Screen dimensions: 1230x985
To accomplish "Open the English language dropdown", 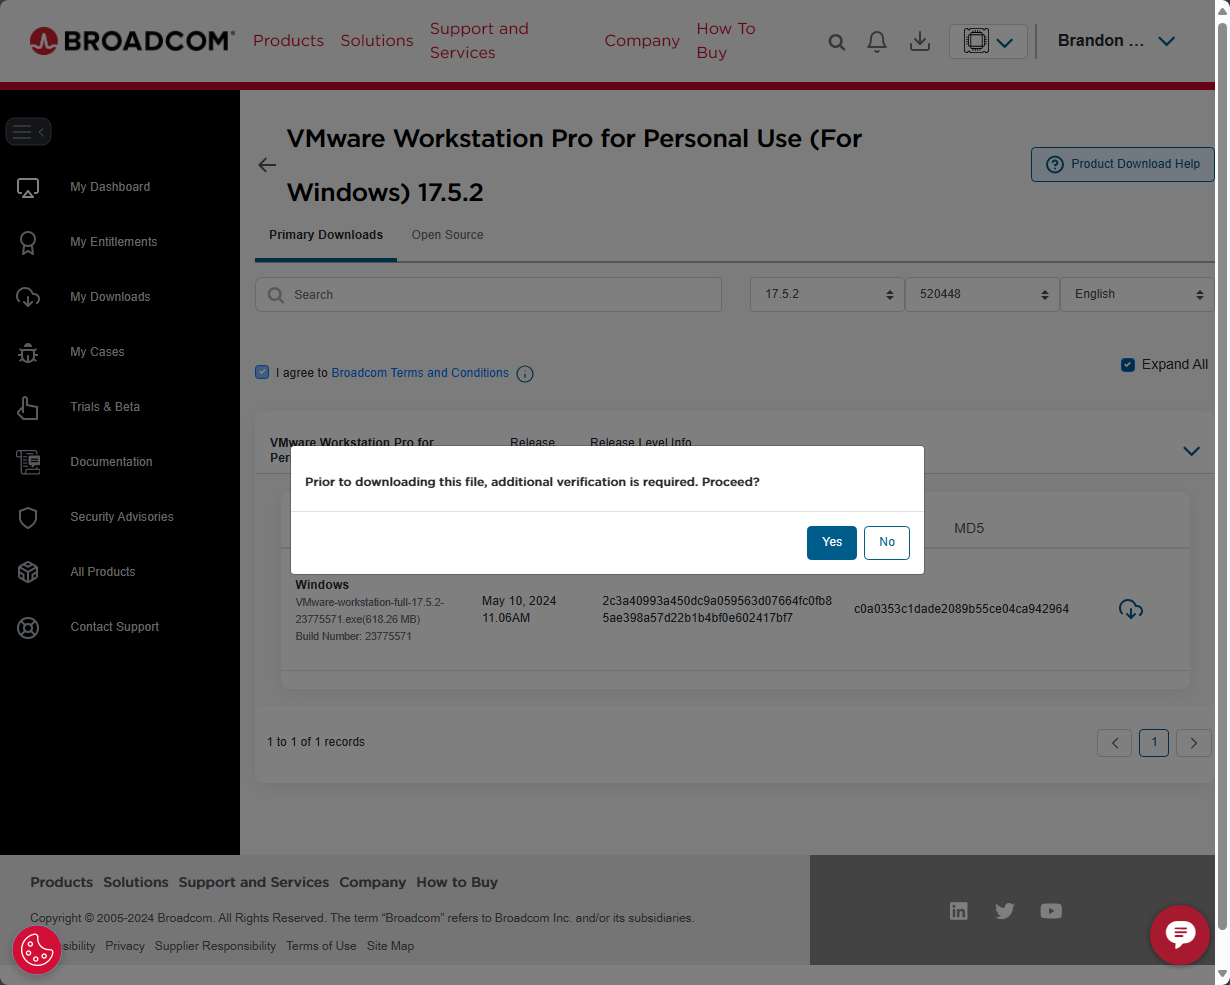I will click(1137, 295).
